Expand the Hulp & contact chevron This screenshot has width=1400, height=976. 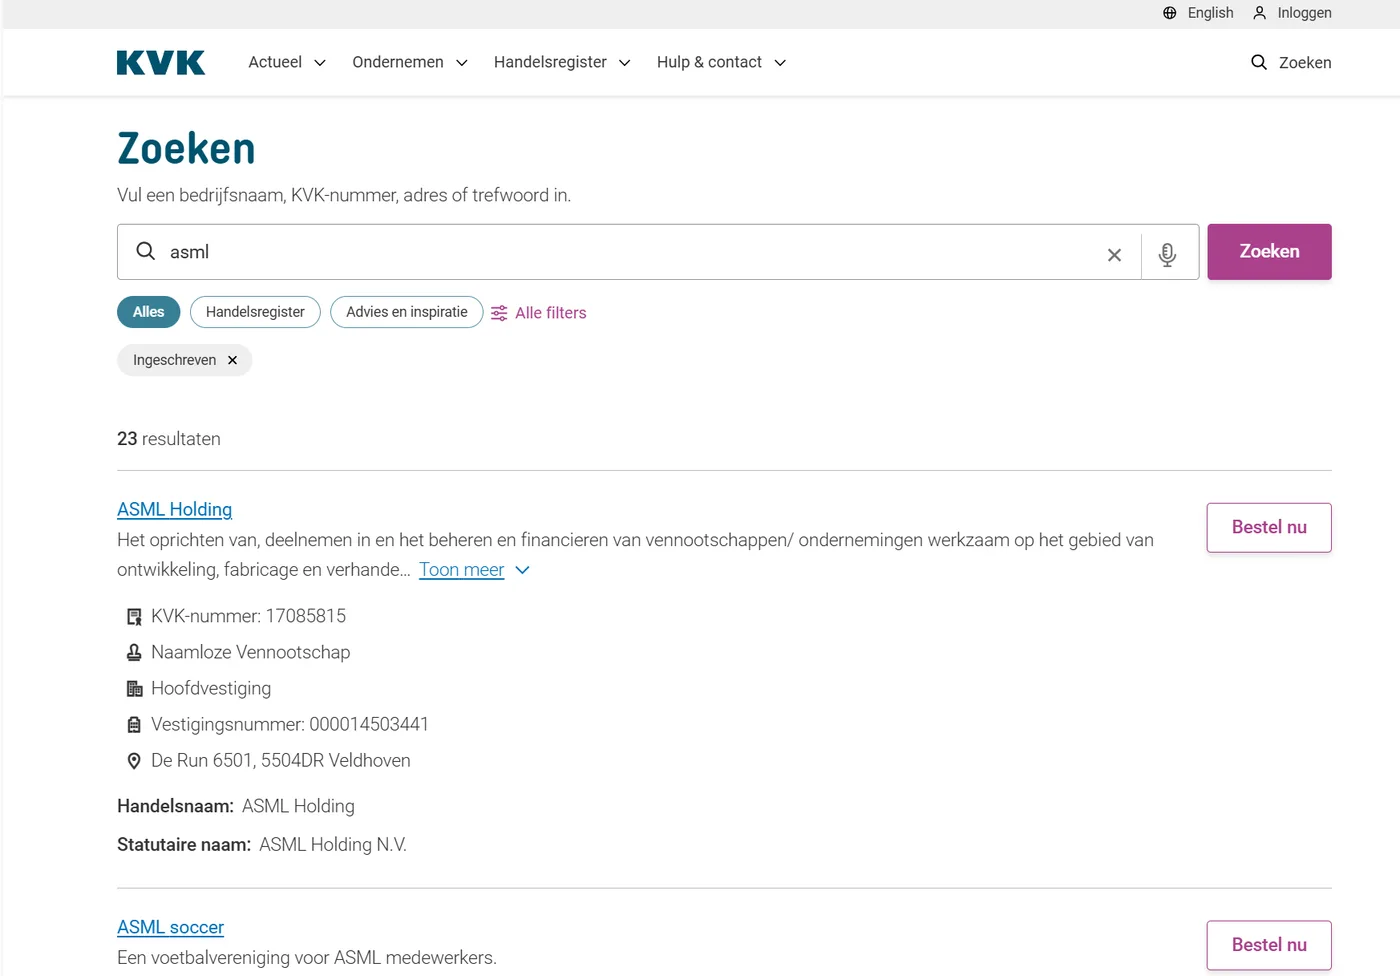pos(780,63)
